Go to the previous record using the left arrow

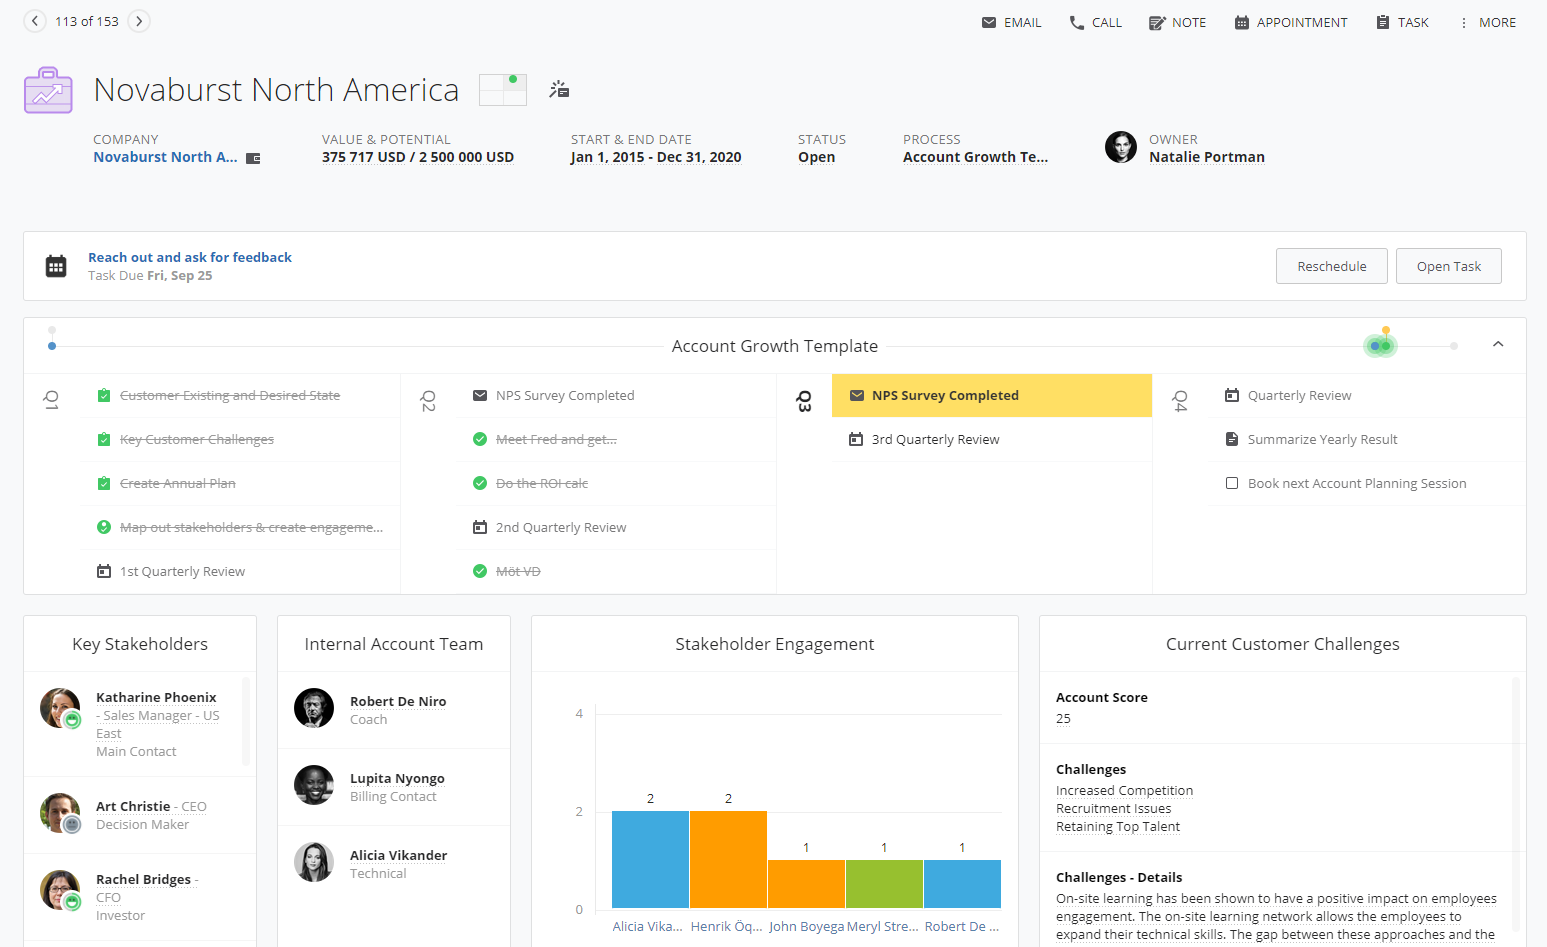click(34, 19)
